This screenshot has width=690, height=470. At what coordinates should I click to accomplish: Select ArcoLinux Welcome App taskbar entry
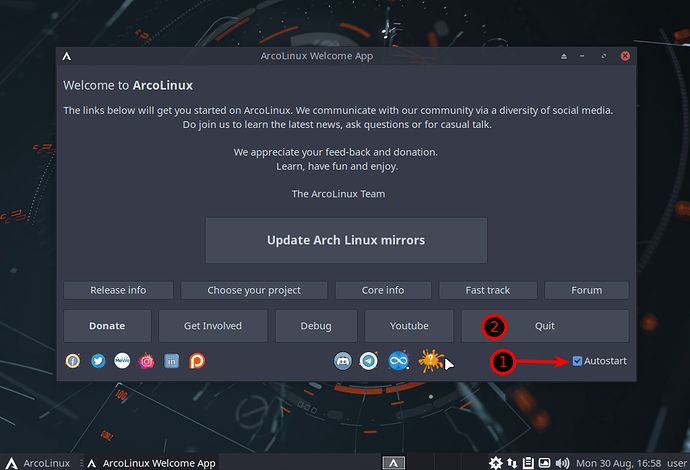pyautogui.click(x=151, y=463)
